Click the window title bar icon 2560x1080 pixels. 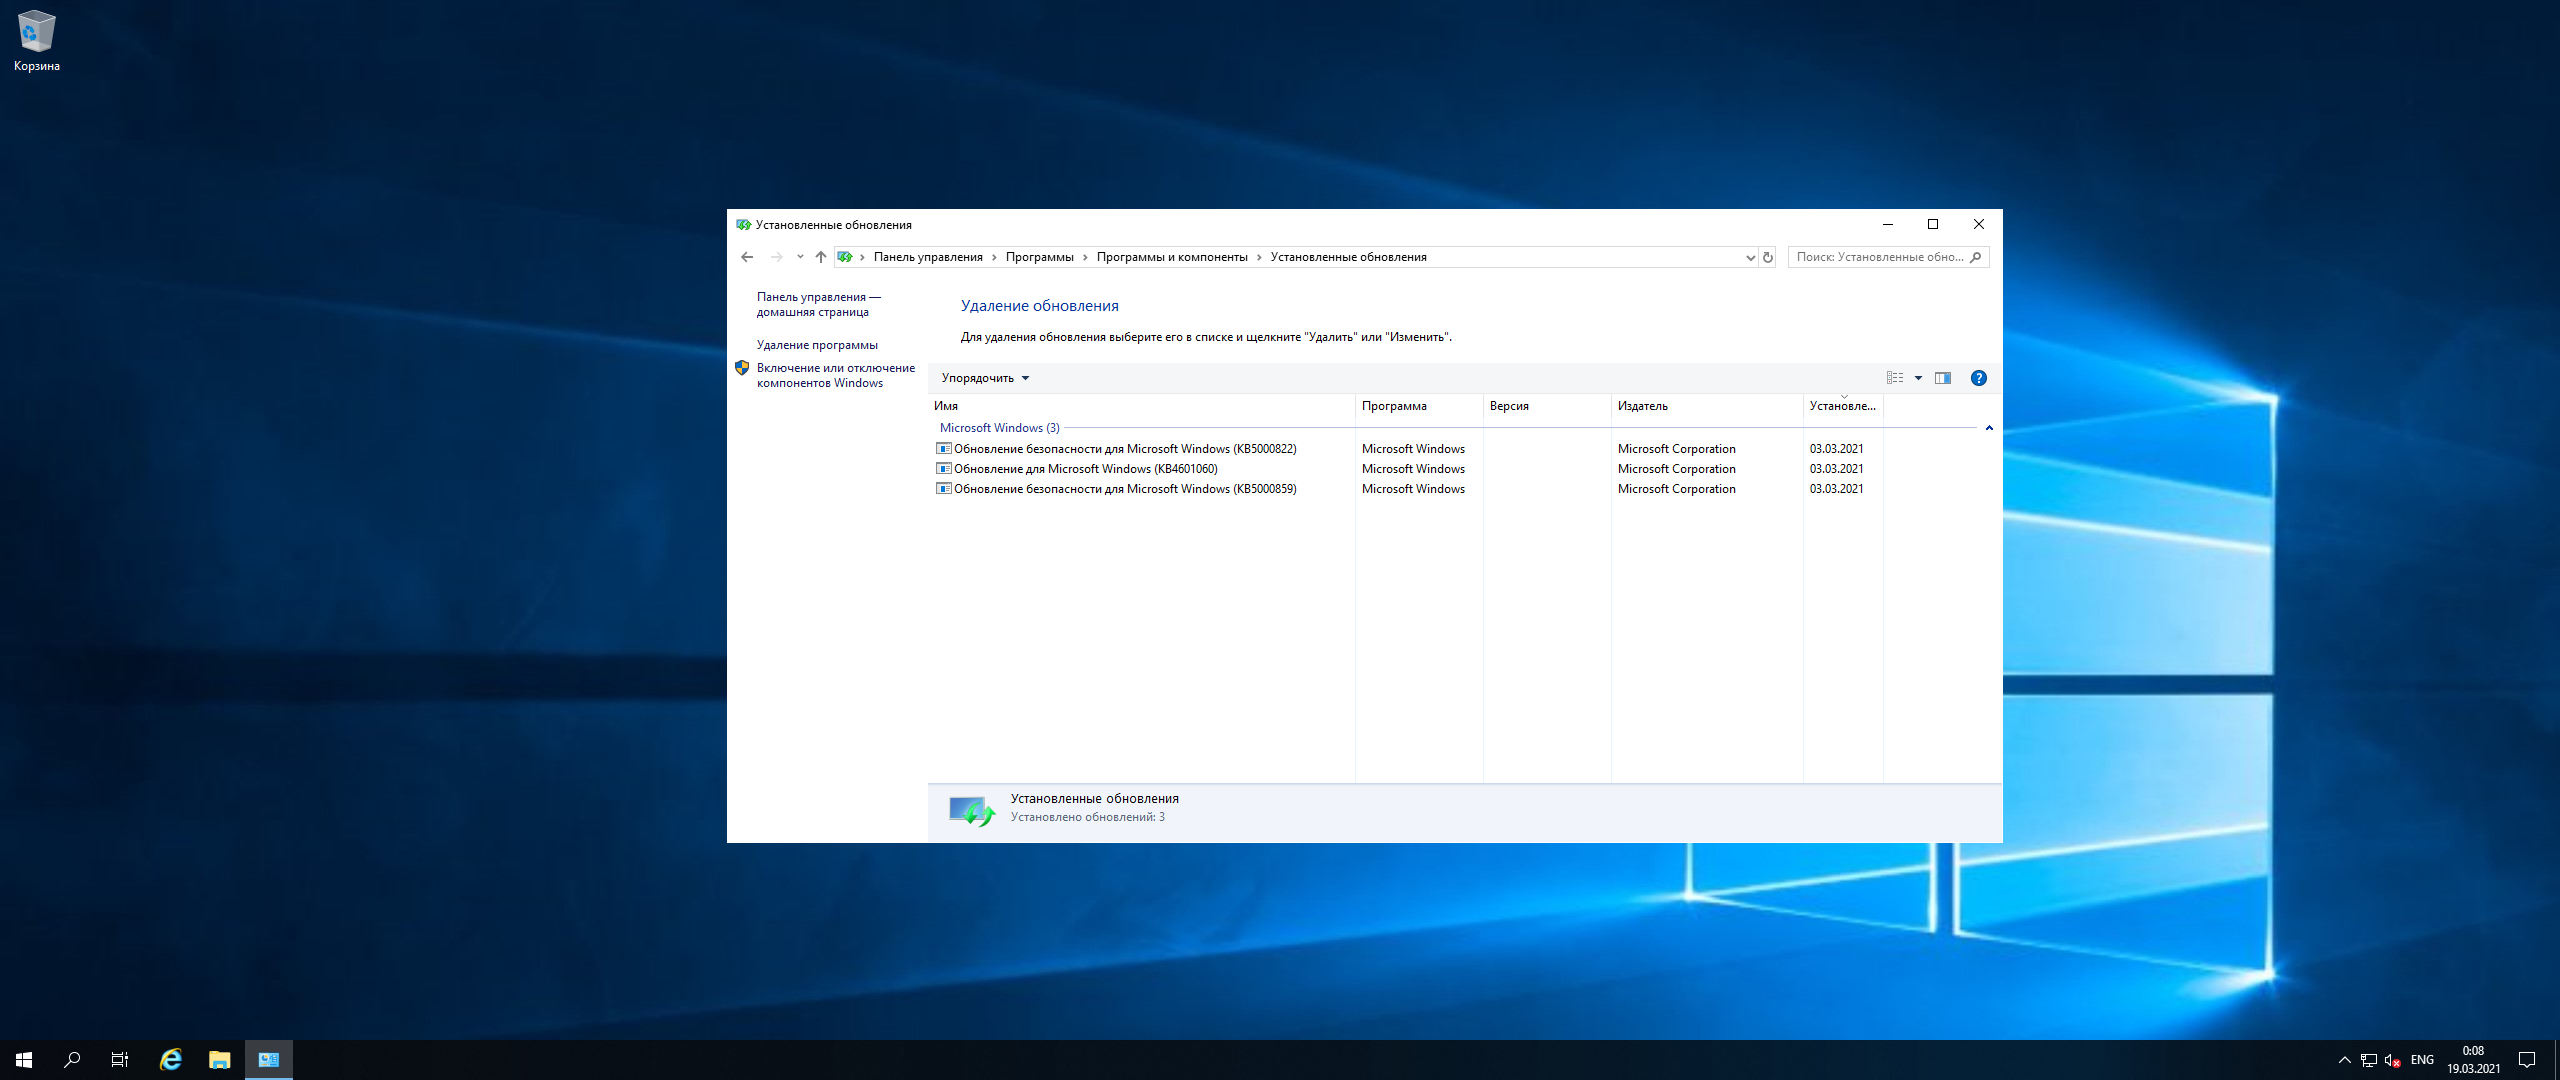pos(743,225)
